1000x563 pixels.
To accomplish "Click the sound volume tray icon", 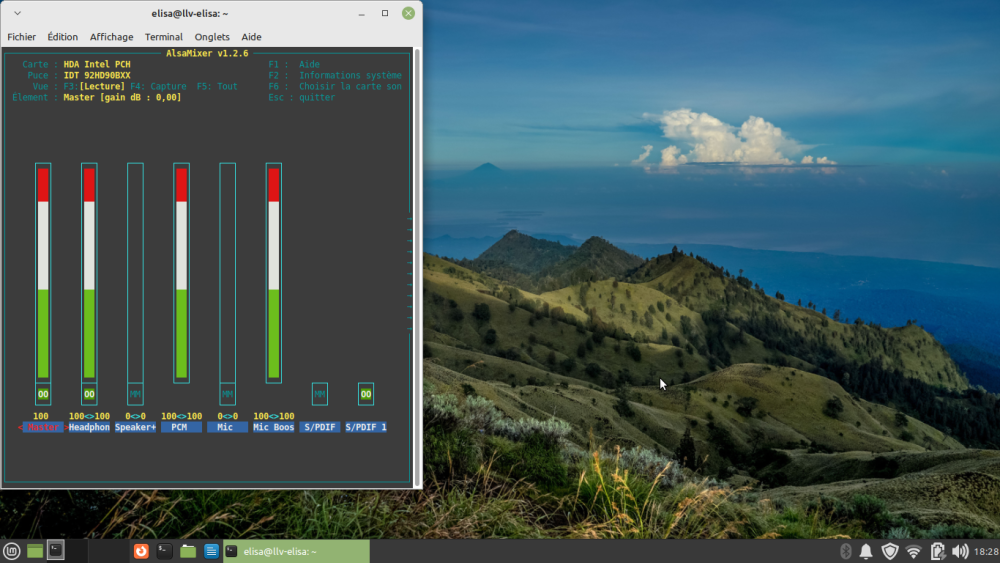I will (x=960, y=551).
